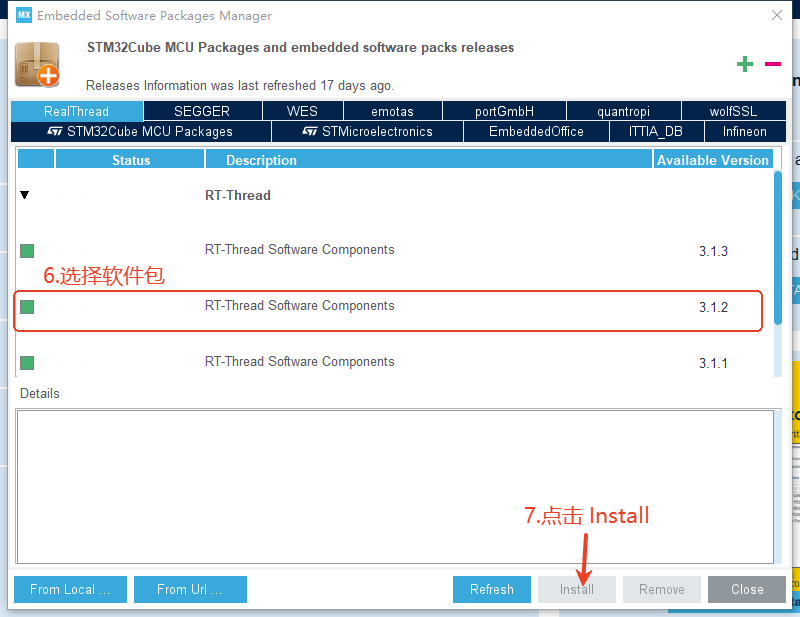Switch to EmbeddedOffice tab
Viewport: 800px width, 617px height.
536,132
